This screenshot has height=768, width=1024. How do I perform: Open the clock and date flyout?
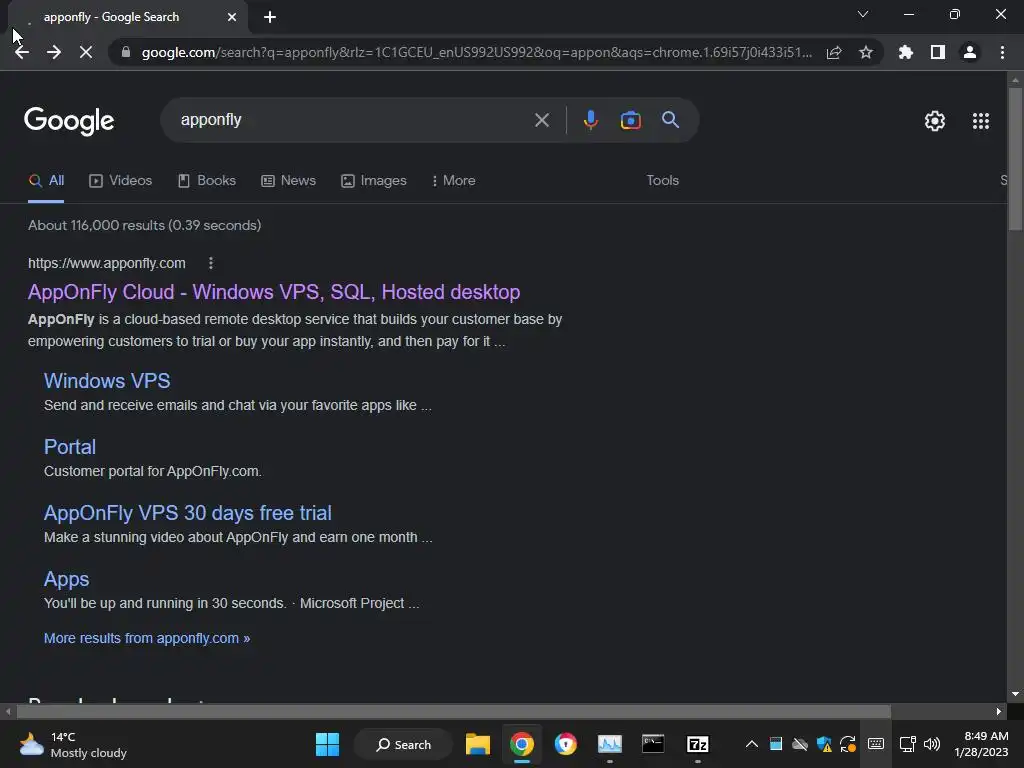(x=981, y=744)
